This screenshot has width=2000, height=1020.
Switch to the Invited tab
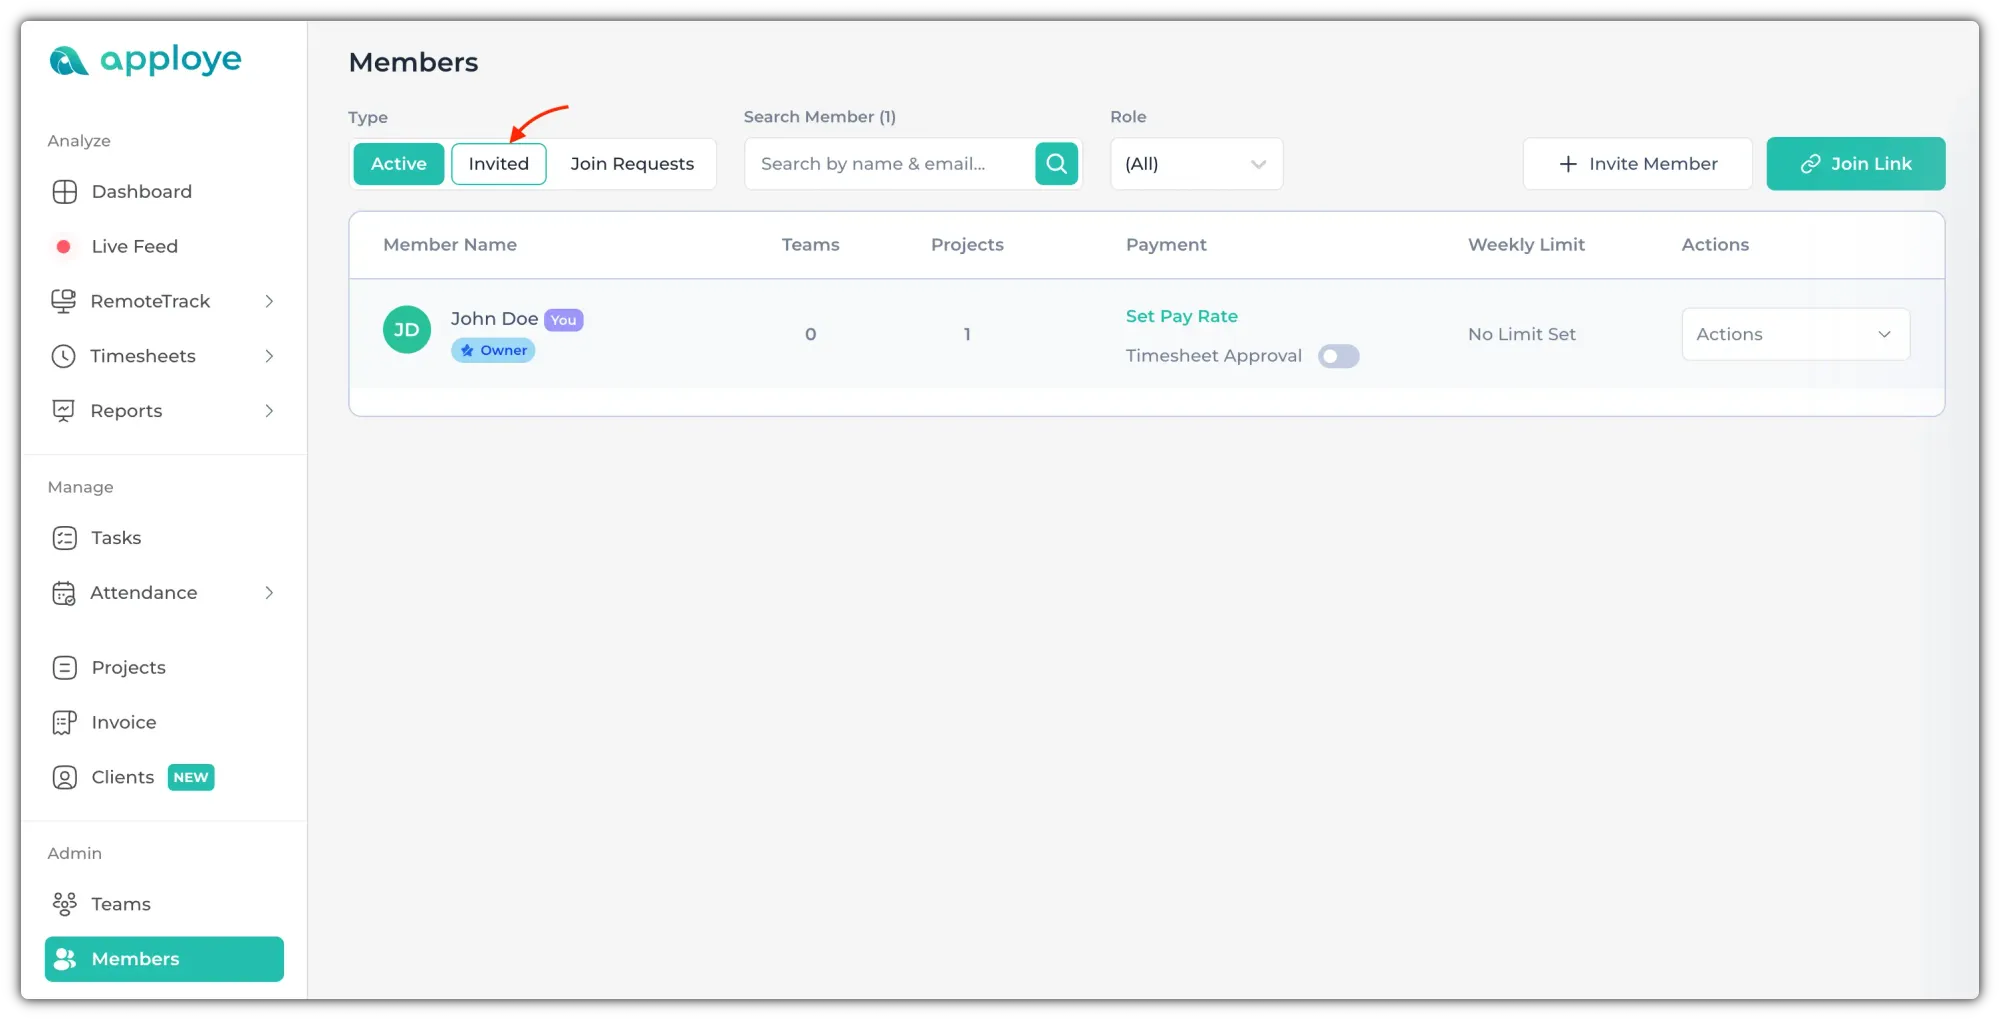point(498,164)
